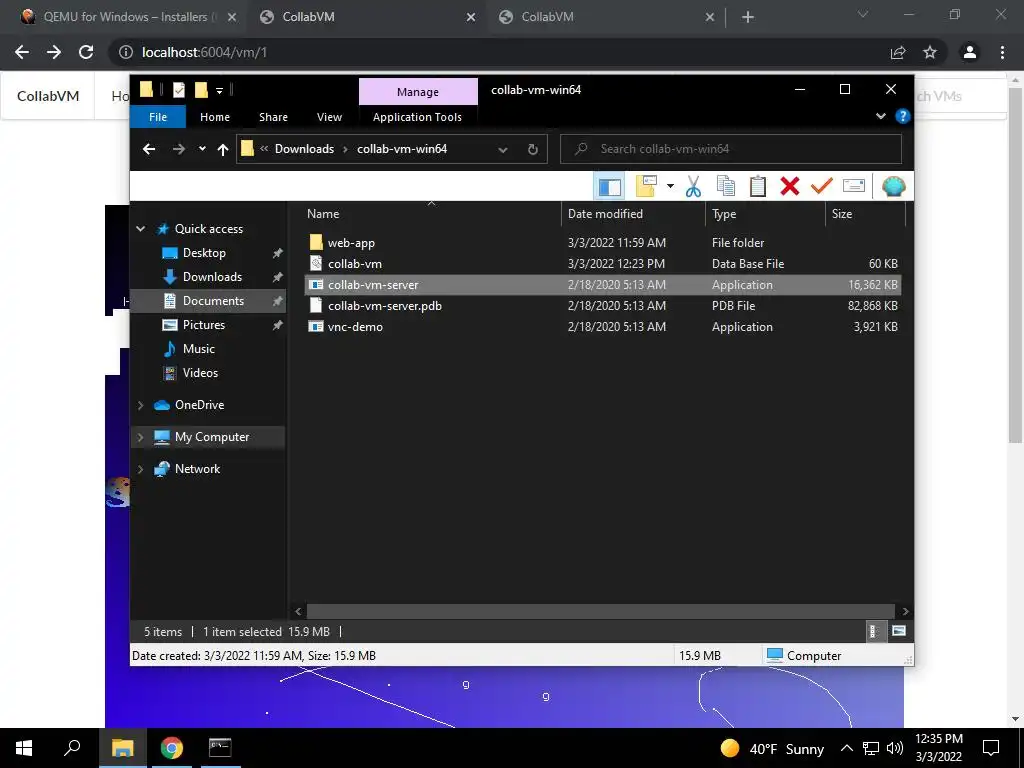This screenshot has width=1024, height=768.
Task: Select the collab-vm database file
Action: [355, 264]
